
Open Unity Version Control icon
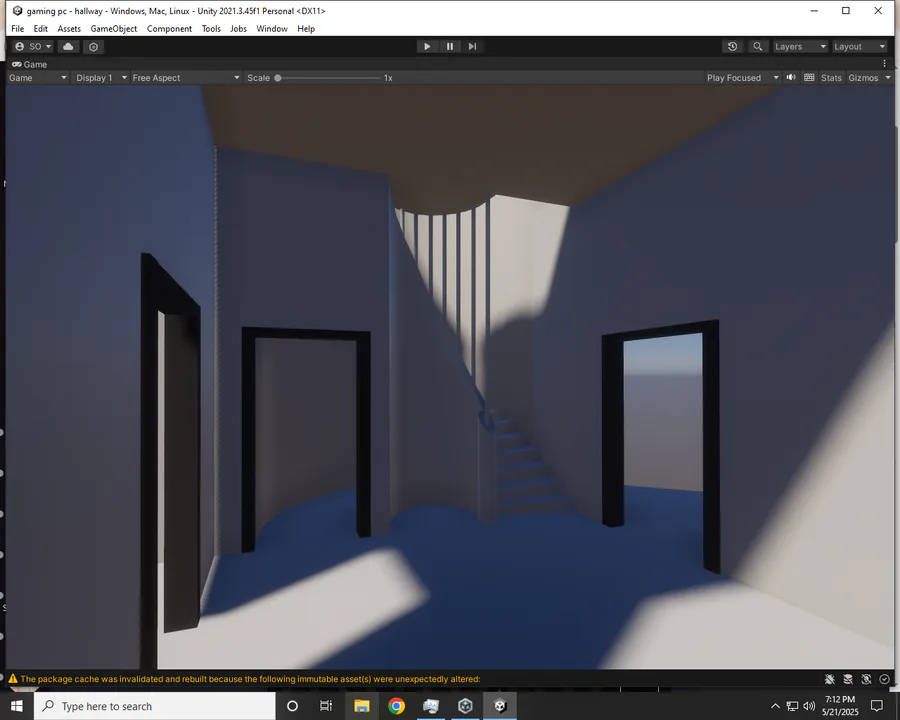point(94,47)
